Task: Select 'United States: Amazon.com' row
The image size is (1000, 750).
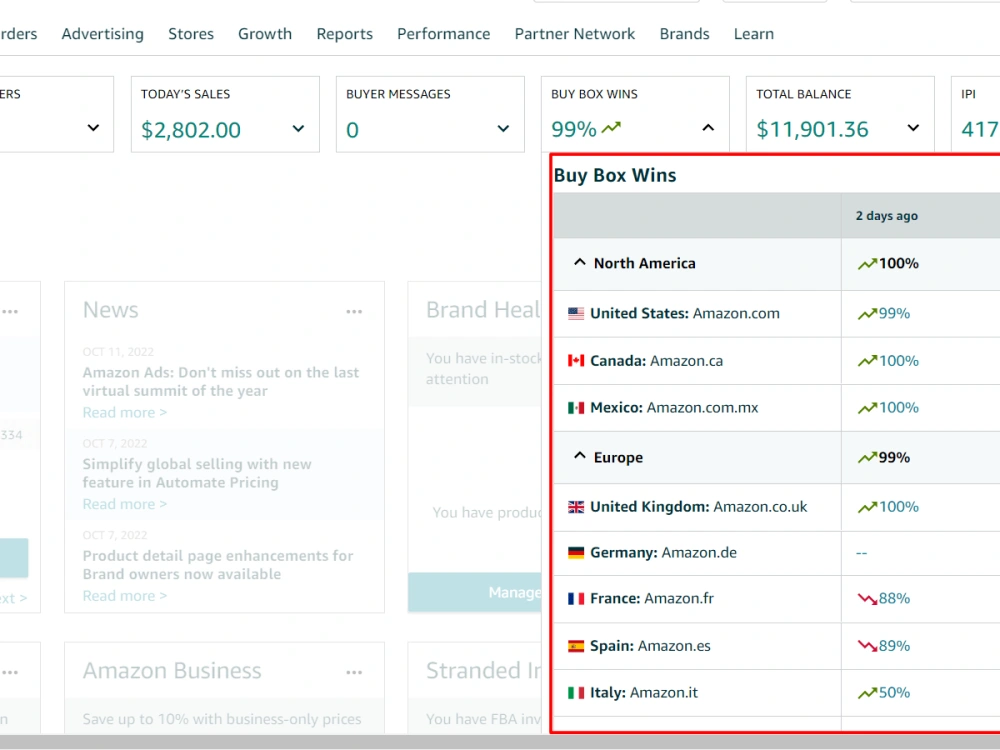Action: [777, 314]
